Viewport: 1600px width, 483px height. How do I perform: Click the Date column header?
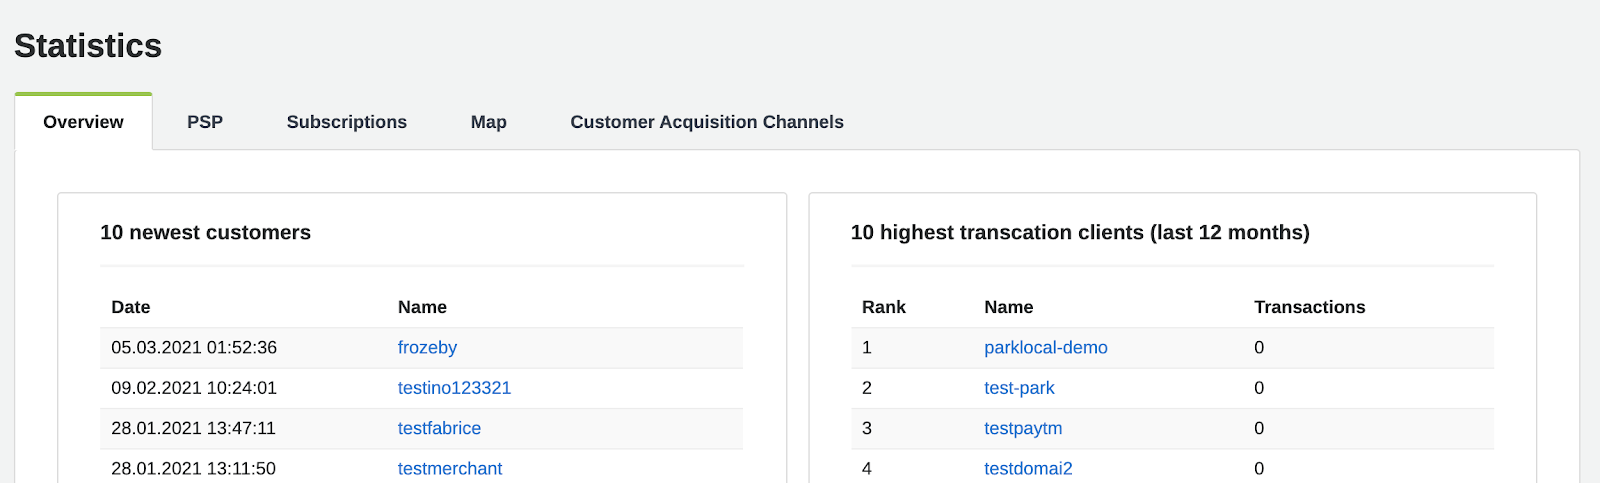pos(131,307)
